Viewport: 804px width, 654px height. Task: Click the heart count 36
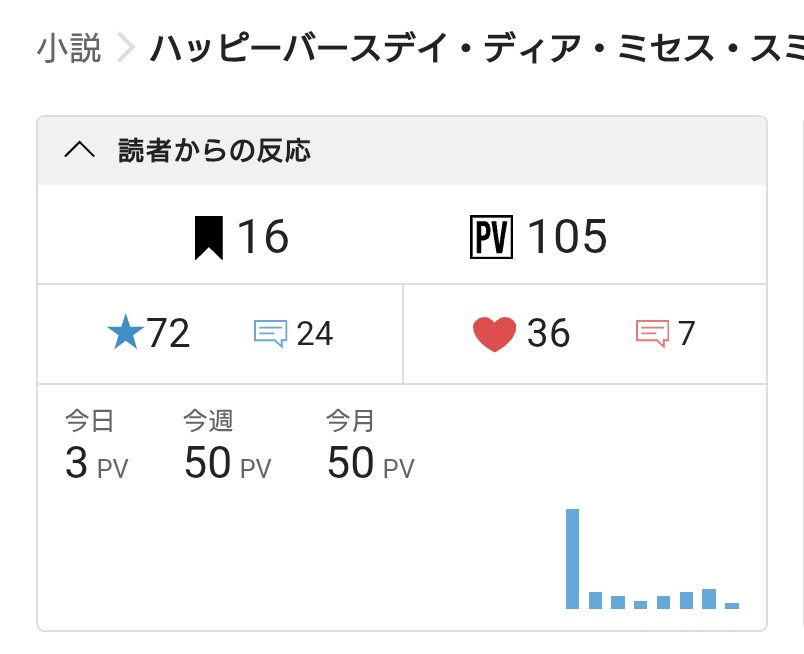(x=548, y=333)
